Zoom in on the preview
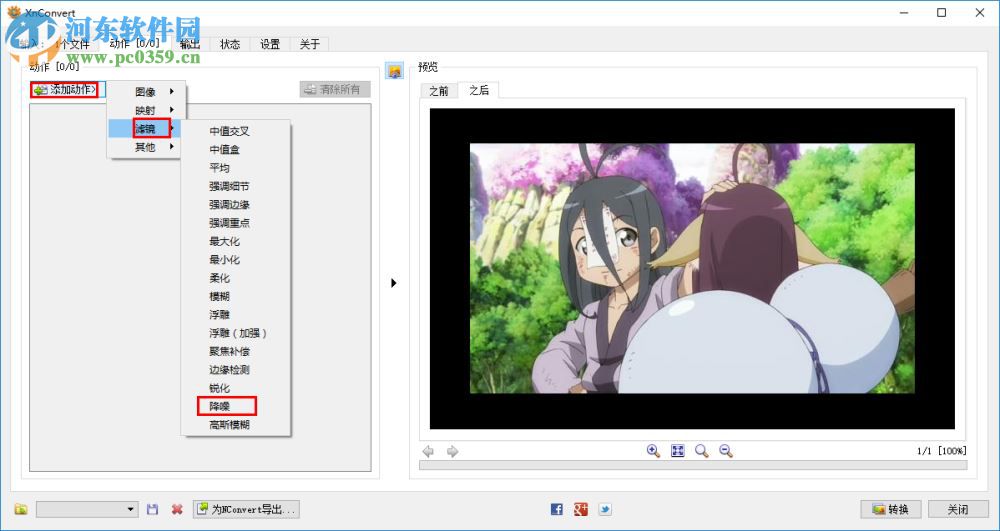Image resolution: width=1000 pixels, height=531 pixels. coord(653,451)
